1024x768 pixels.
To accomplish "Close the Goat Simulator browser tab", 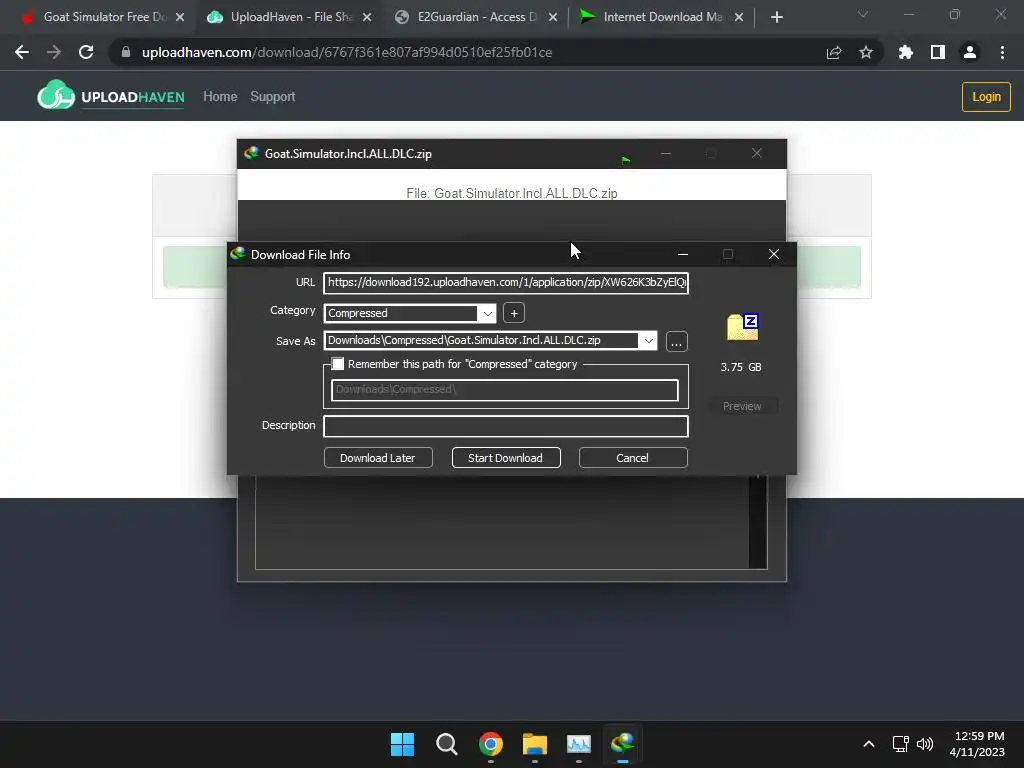I will pyautogui.click(x=180, y=17).
